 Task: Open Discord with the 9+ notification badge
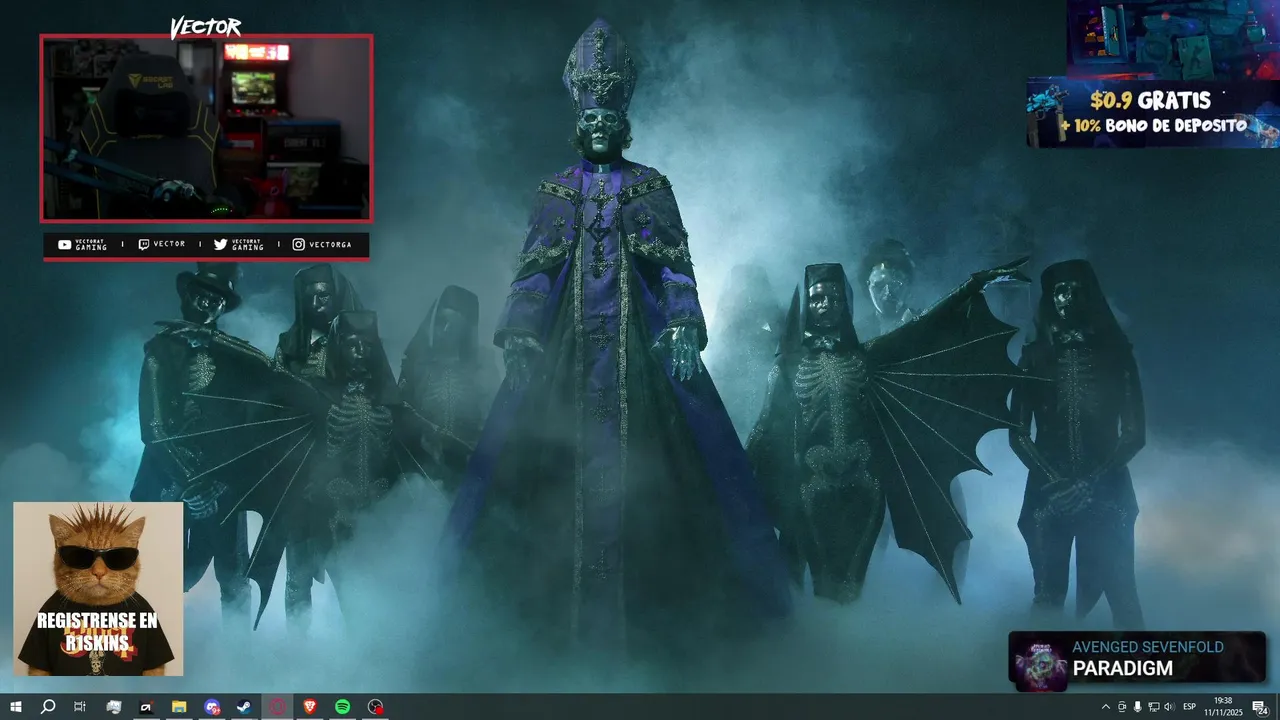(212, 707)
